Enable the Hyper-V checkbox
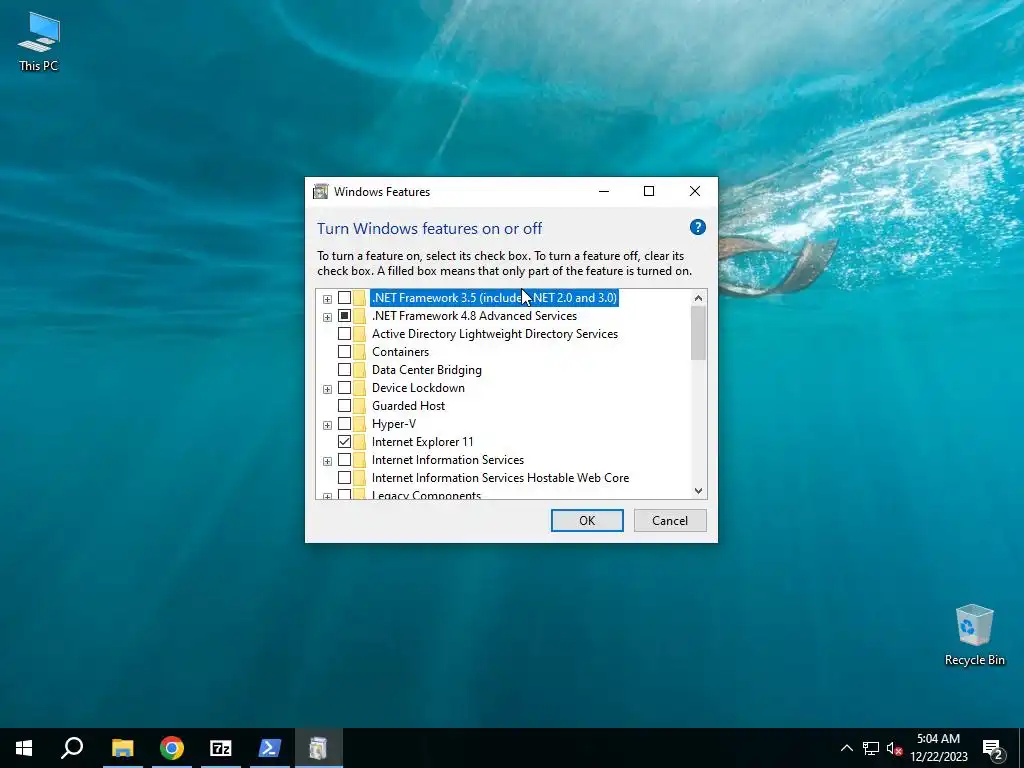 coord(344,424)
